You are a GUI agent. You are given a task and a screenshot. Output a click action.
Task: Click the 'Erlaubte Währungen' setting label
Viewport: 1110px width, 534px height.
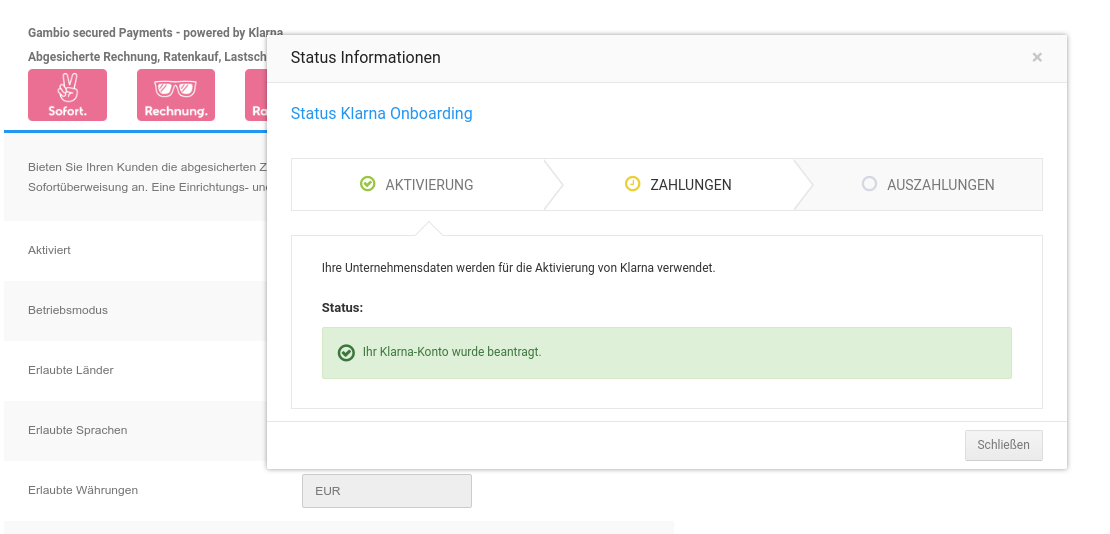(x=83, y=490)
